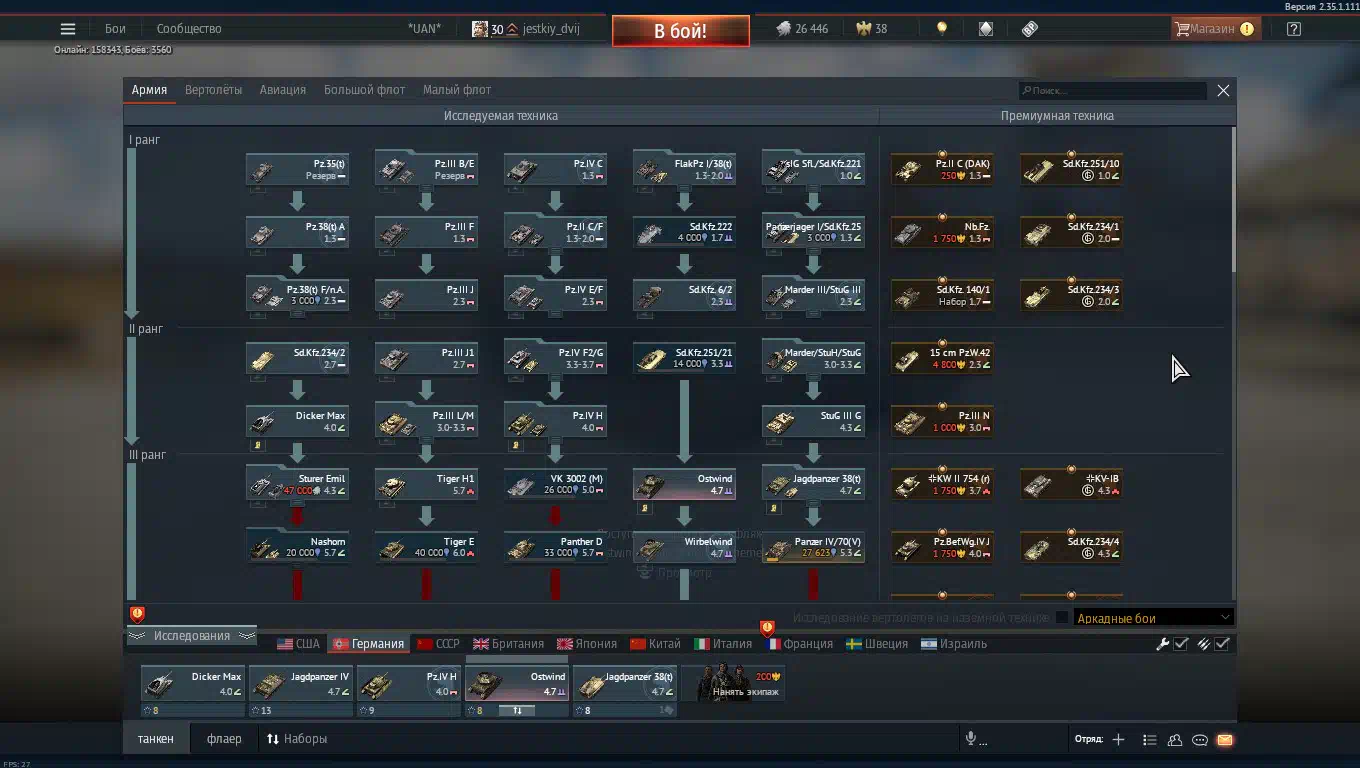1360x768 pixels.
Task: Start battle with В бой! button
Action: click(681, 31)
